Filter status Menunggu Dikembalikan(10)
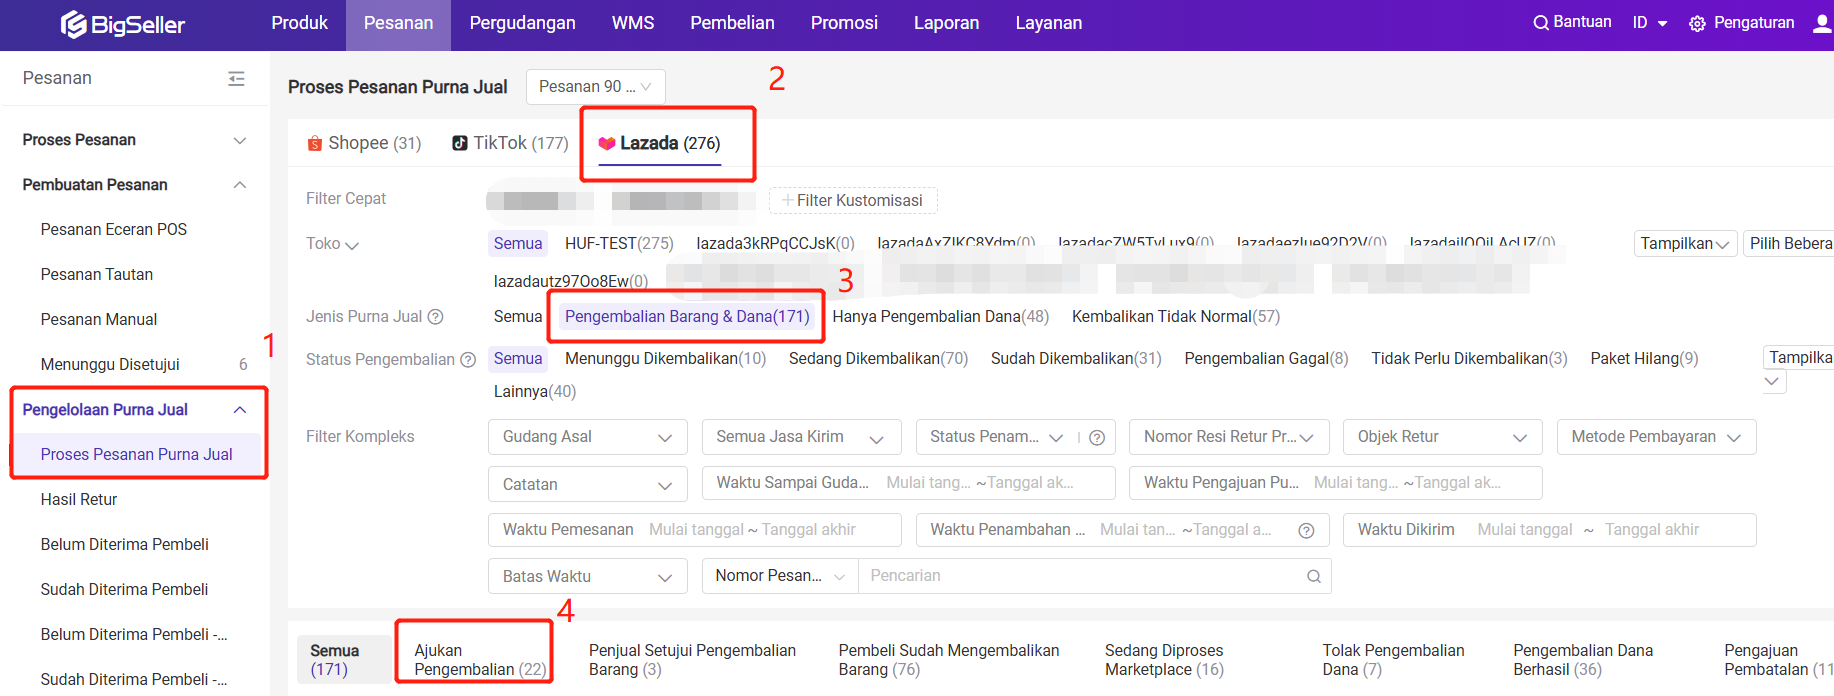Screen dimensions: 1834x696 666,359
